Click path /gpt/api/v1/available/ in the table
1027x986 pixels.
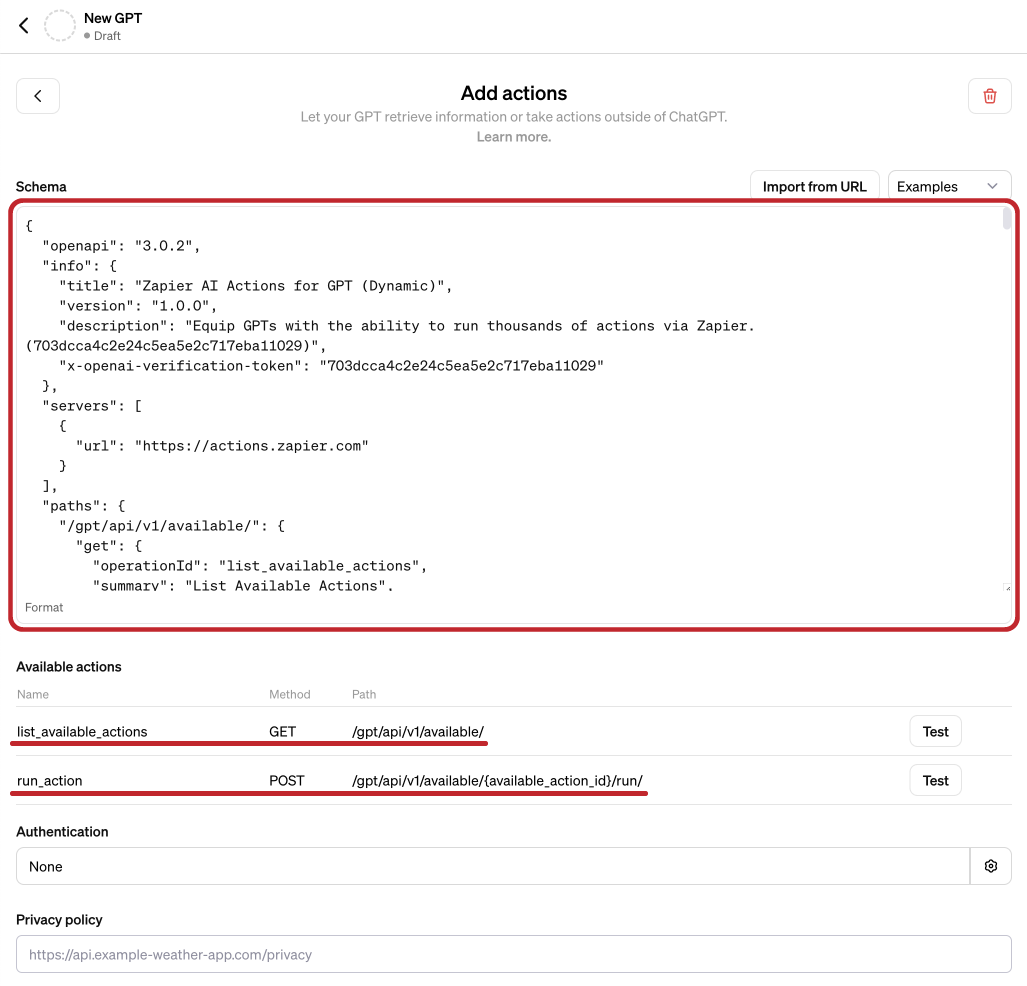coord(418,732)
